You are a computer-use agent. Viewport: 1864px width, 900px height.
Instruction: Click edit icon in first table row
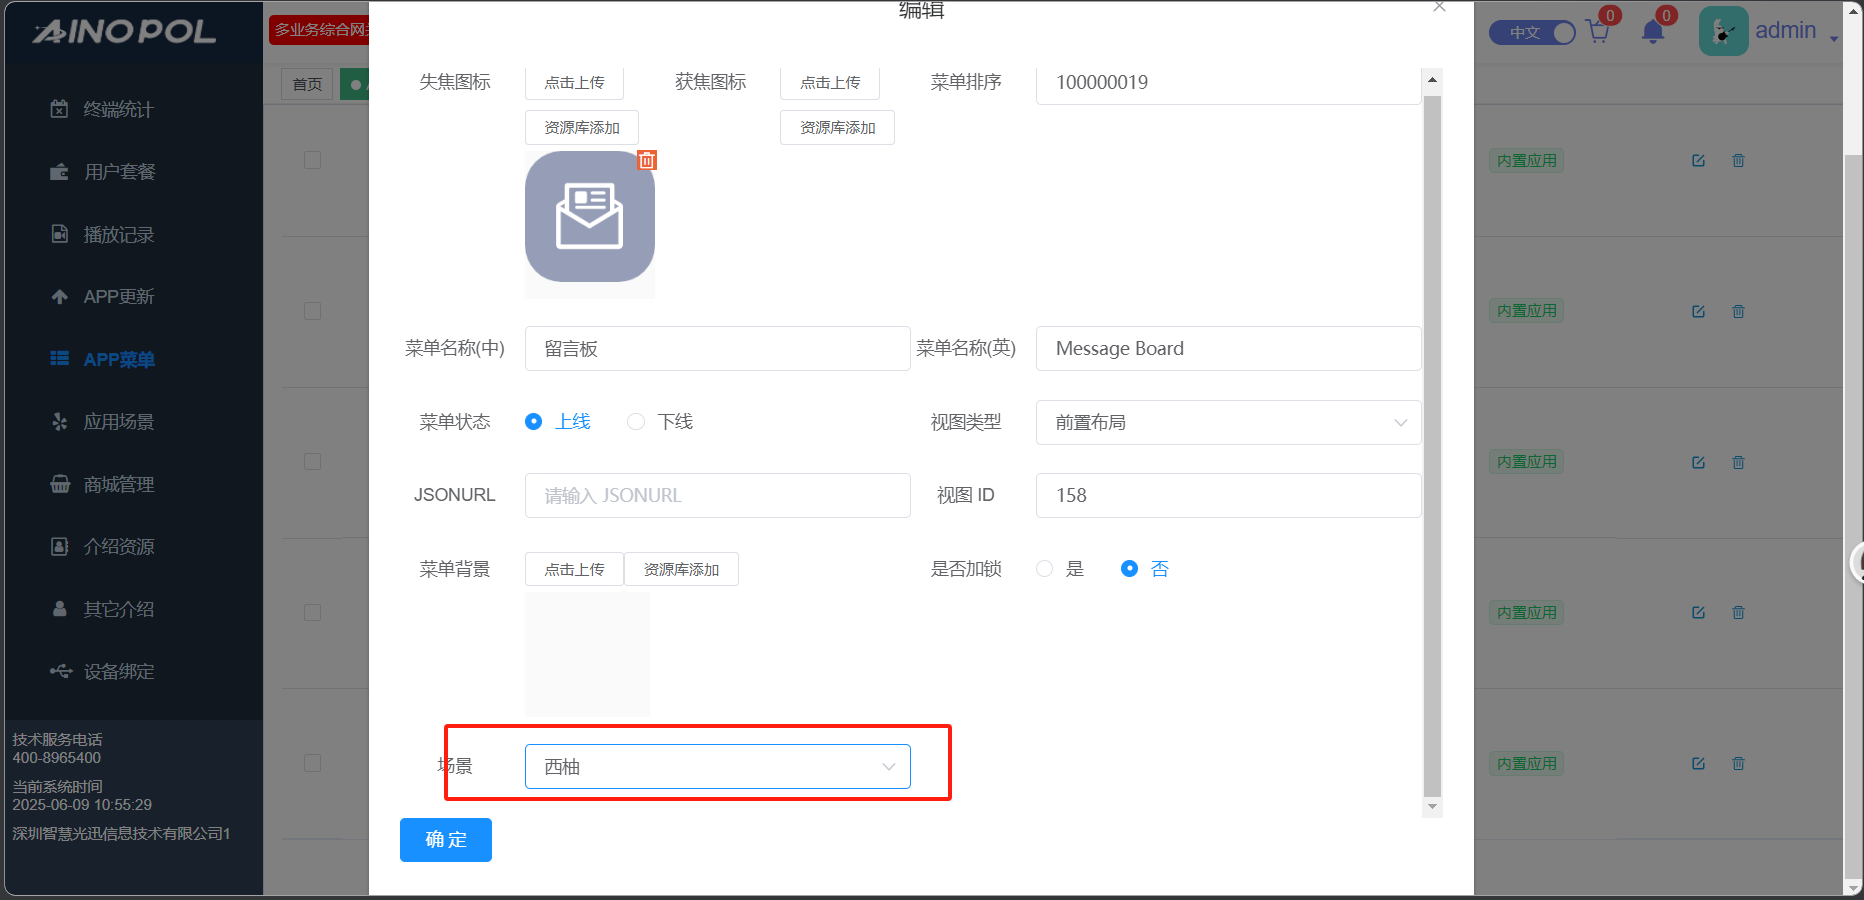coord(1698,161)
